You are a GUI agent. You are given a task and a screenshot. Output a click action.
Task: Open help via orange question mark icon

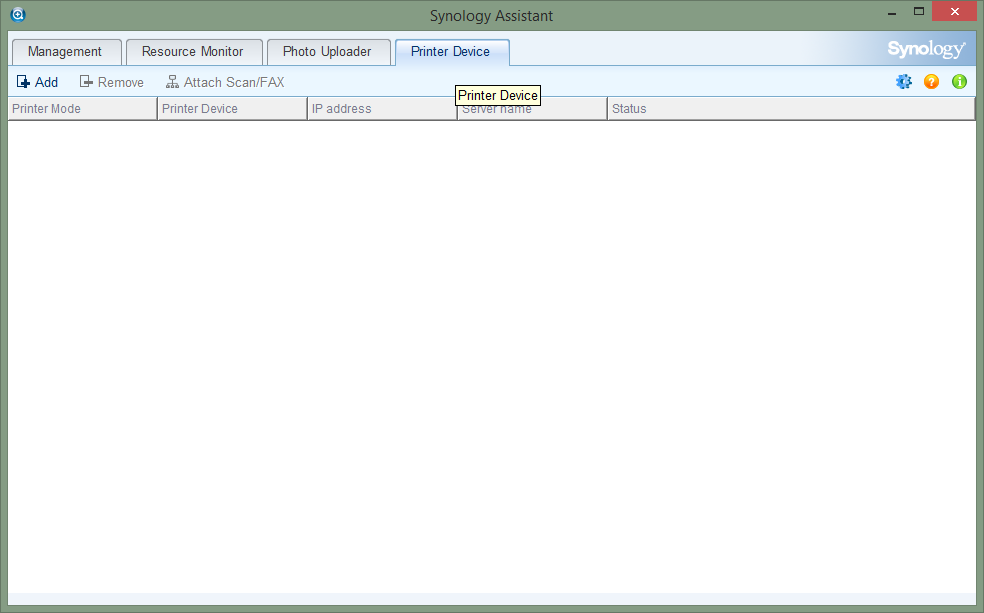(x=931, y=82)
